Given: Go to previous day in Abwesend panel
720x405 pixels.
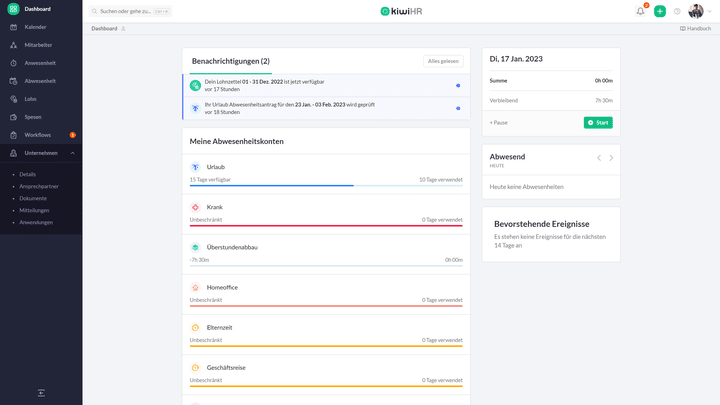Looking at the screenshot, I should coord(598,158).
